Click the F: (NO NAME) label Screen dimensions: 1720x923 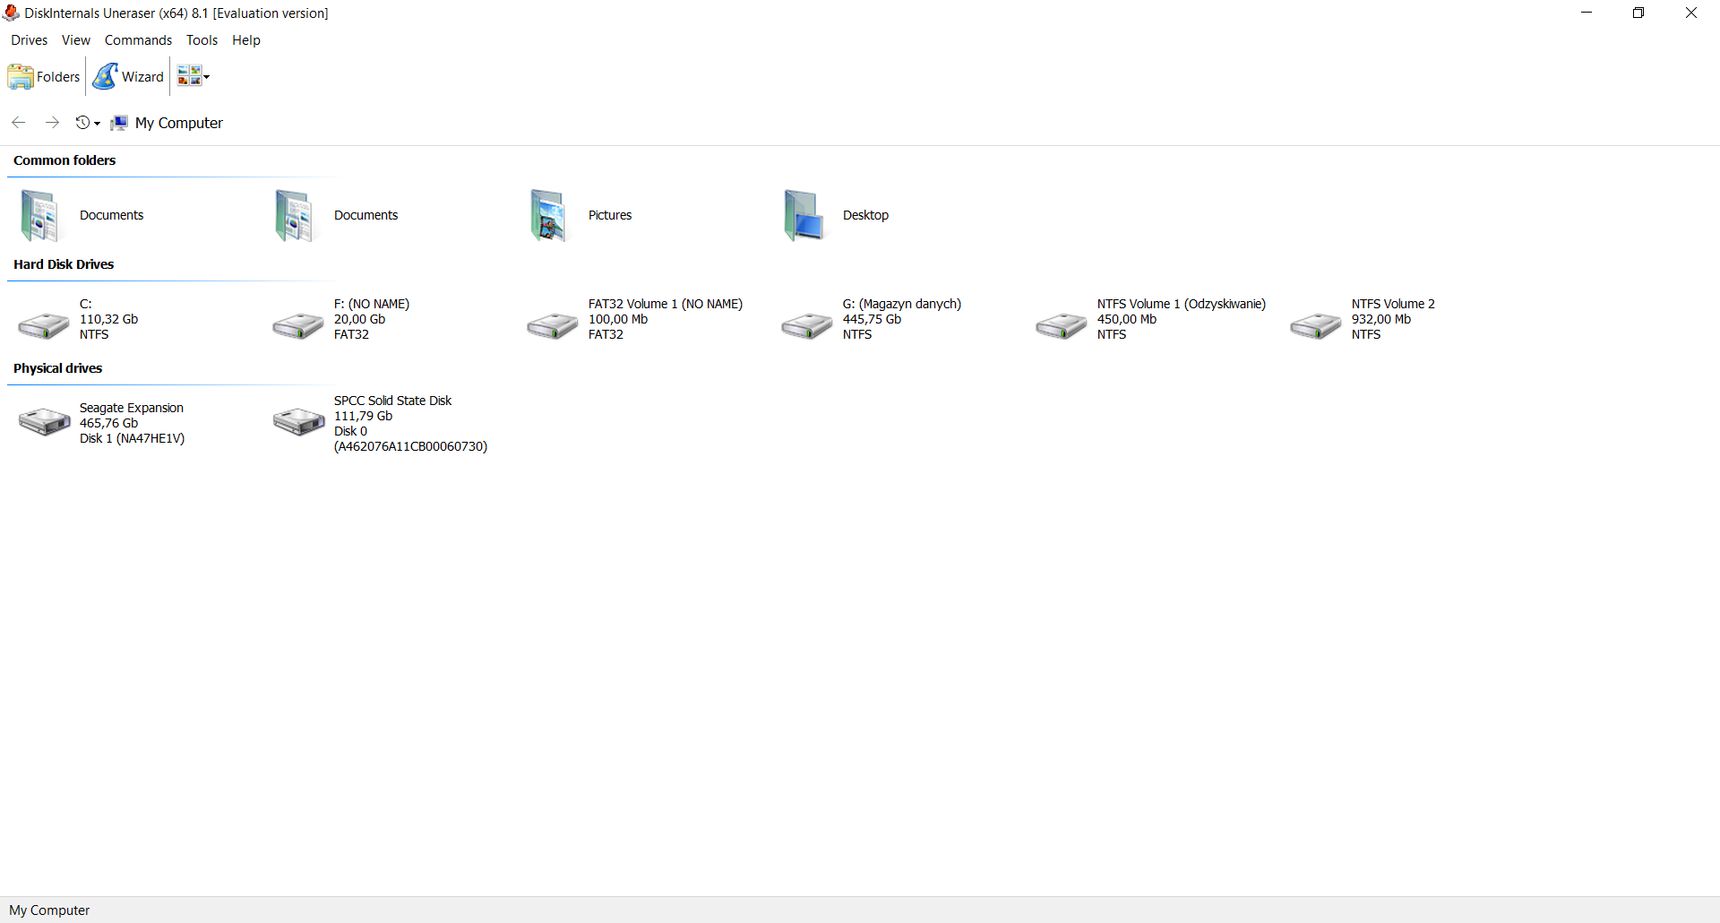point(372,304)
